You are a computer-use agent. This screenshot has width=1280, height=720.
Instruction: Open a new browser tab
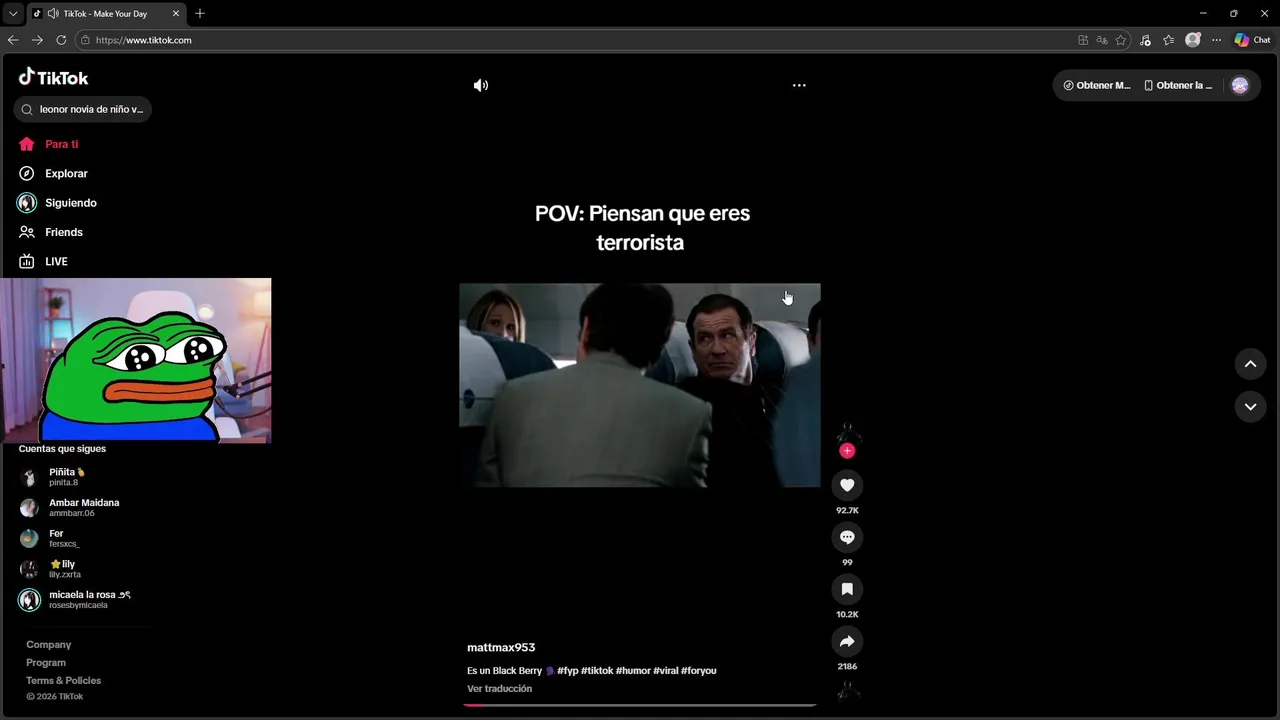point(200,13)
